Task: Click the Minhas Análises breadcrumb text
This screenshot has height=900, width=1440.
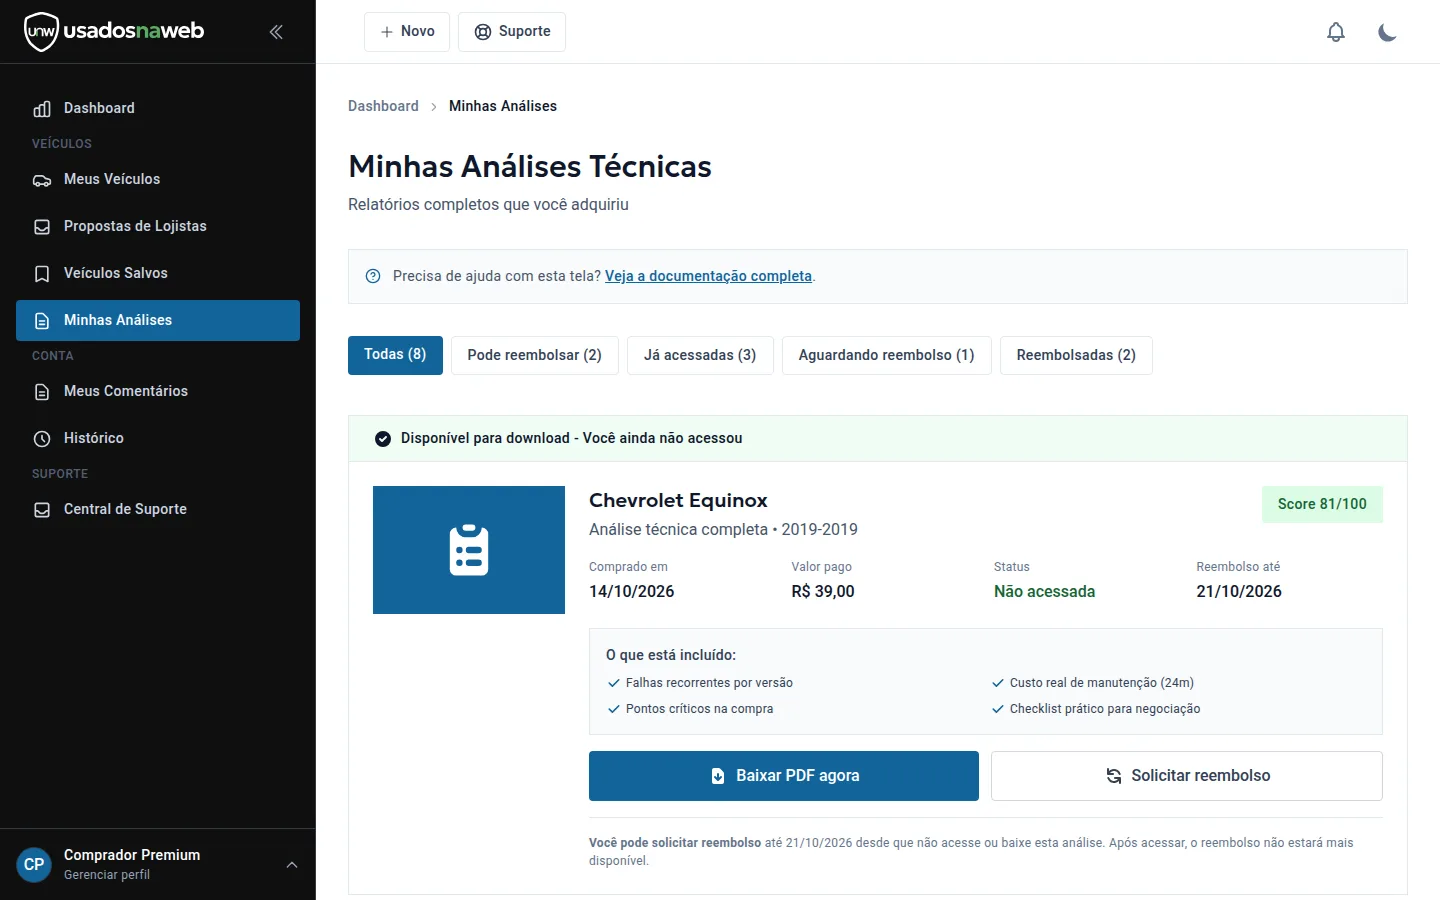Action: 503,106
